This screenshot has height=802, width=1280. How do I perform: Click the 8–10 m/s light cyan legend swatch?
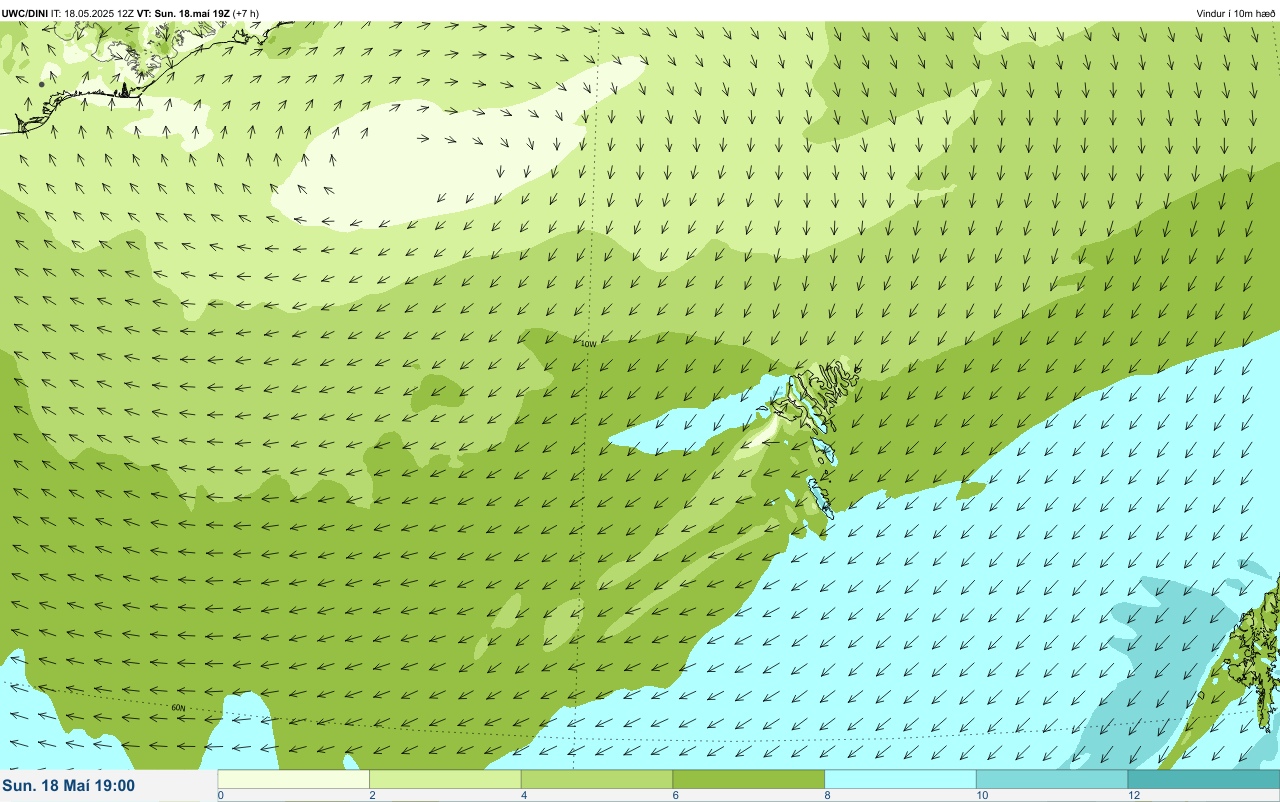click(x=900, y=779)
